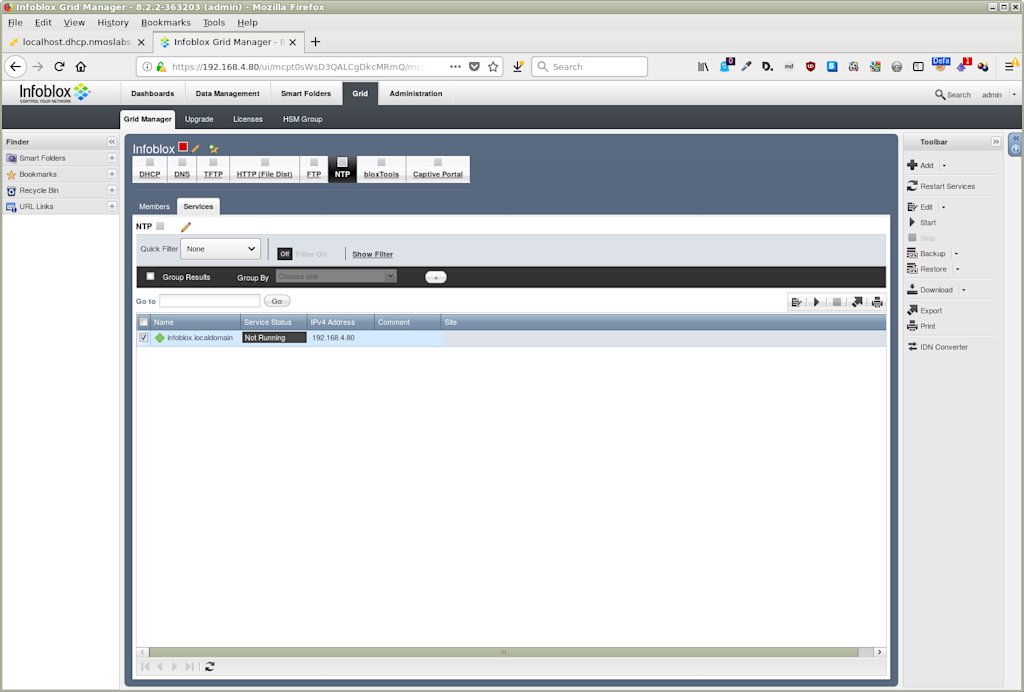Click the refresh icon in the table footer
The width and height of the screenshot is (1024, 692).
(x=210, y=667)
